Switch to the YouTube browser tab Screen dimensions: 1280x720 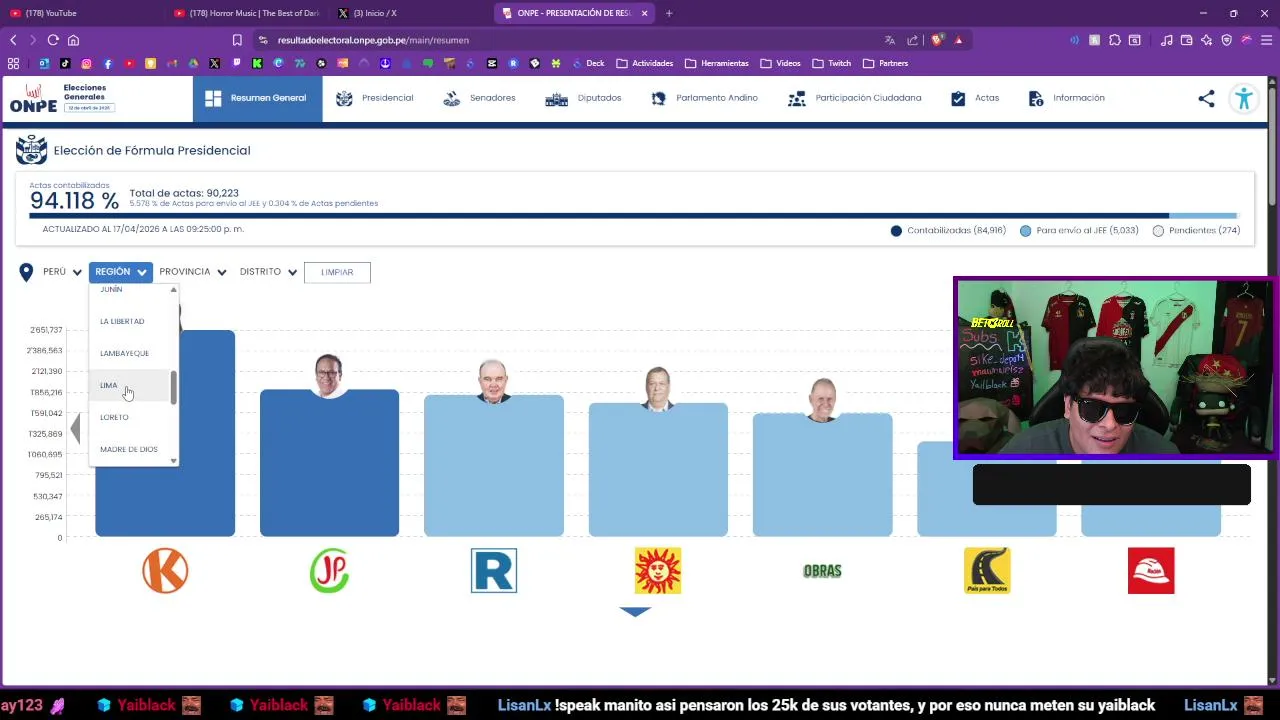[x=82, y=13]
